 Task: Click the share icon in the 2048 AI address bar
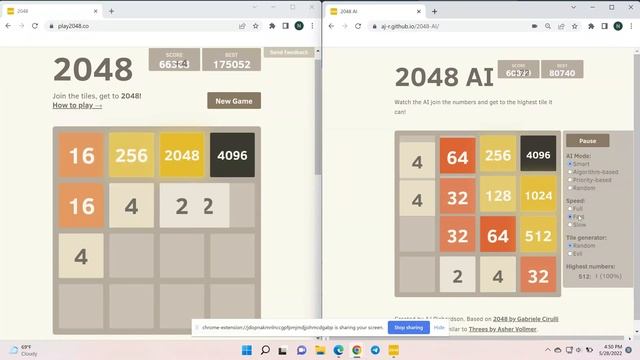point(561,26)
